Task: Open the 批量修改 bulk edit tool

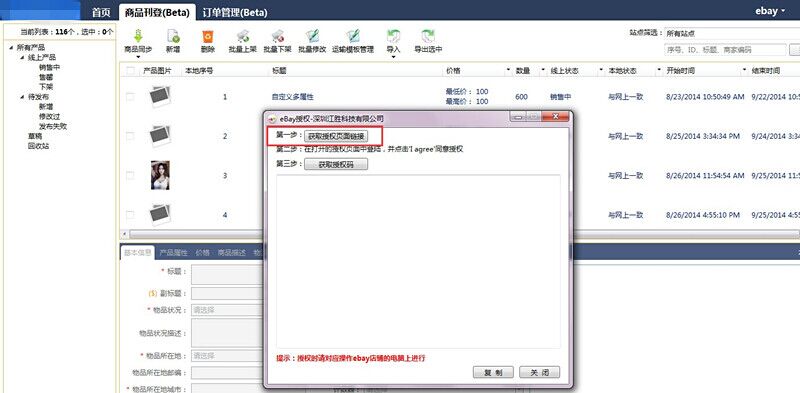Action: 312,37
